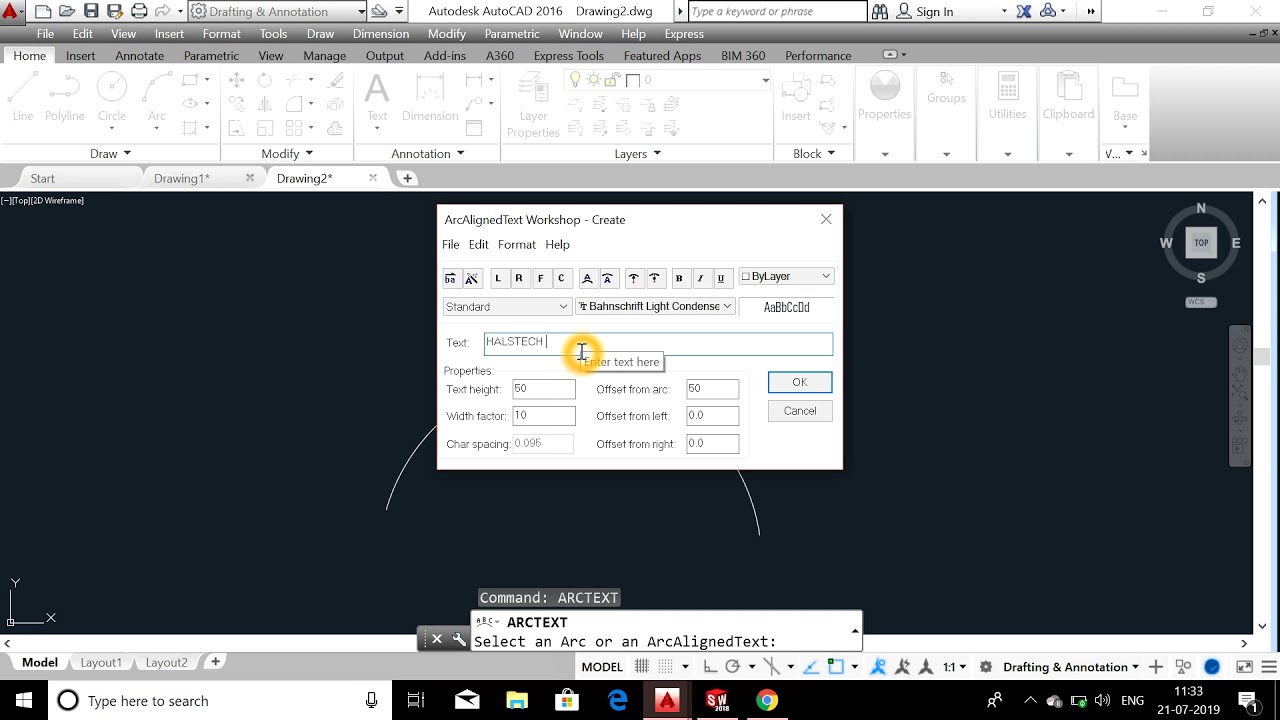The image size is (1280, 720).
Task: Open Windows Start menu
Action: pyautogui.click(x=23, y=700)
